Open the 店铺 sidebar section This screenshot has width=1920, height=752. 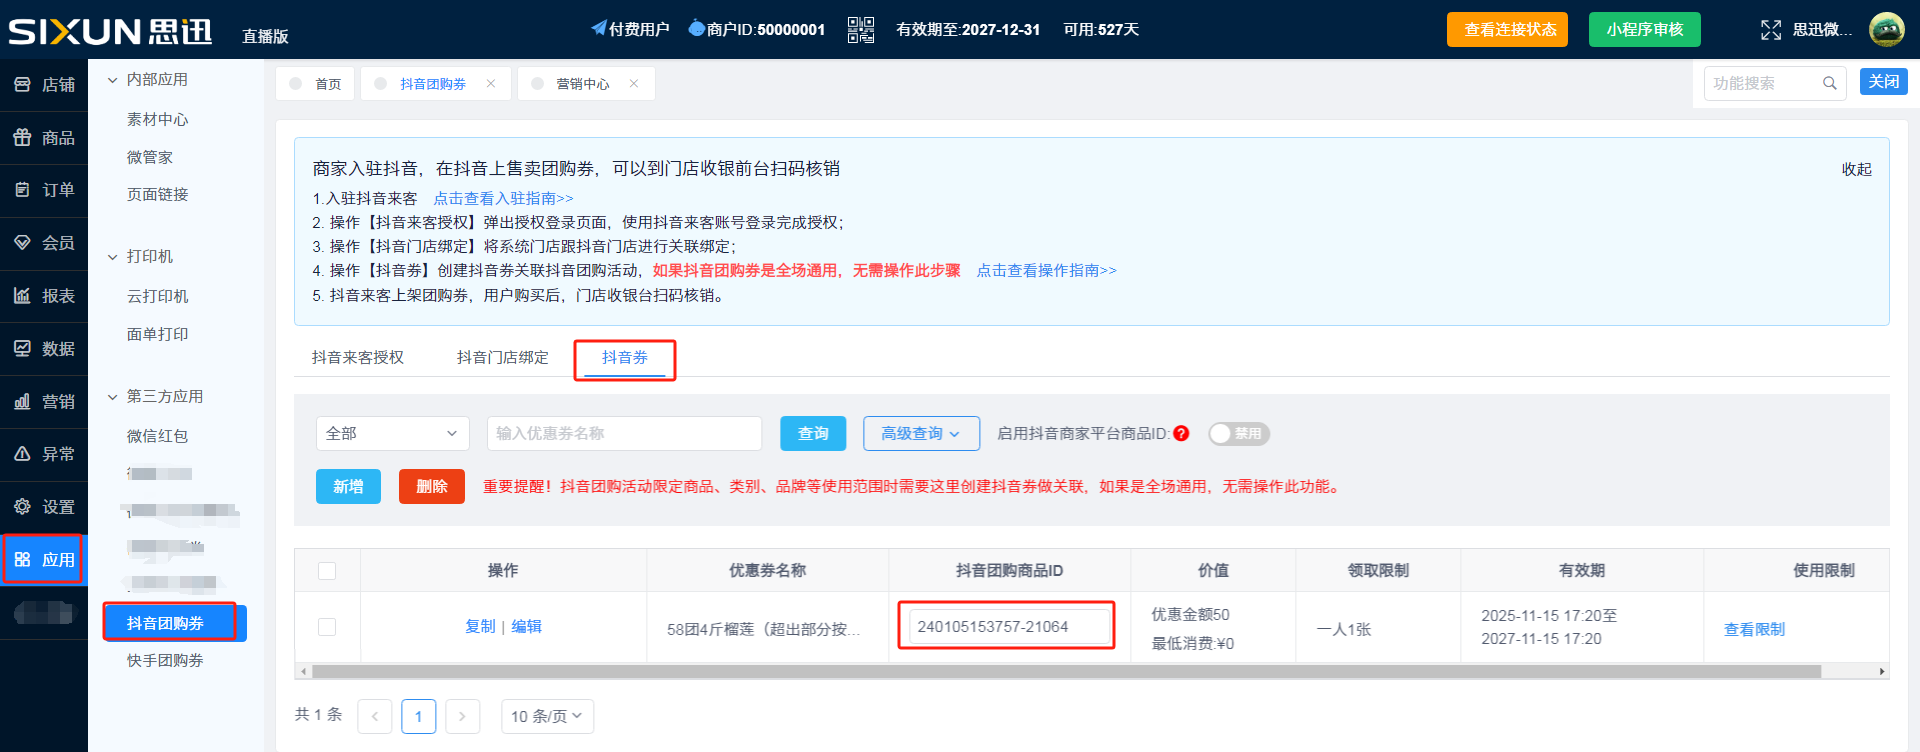click(44, 85)
